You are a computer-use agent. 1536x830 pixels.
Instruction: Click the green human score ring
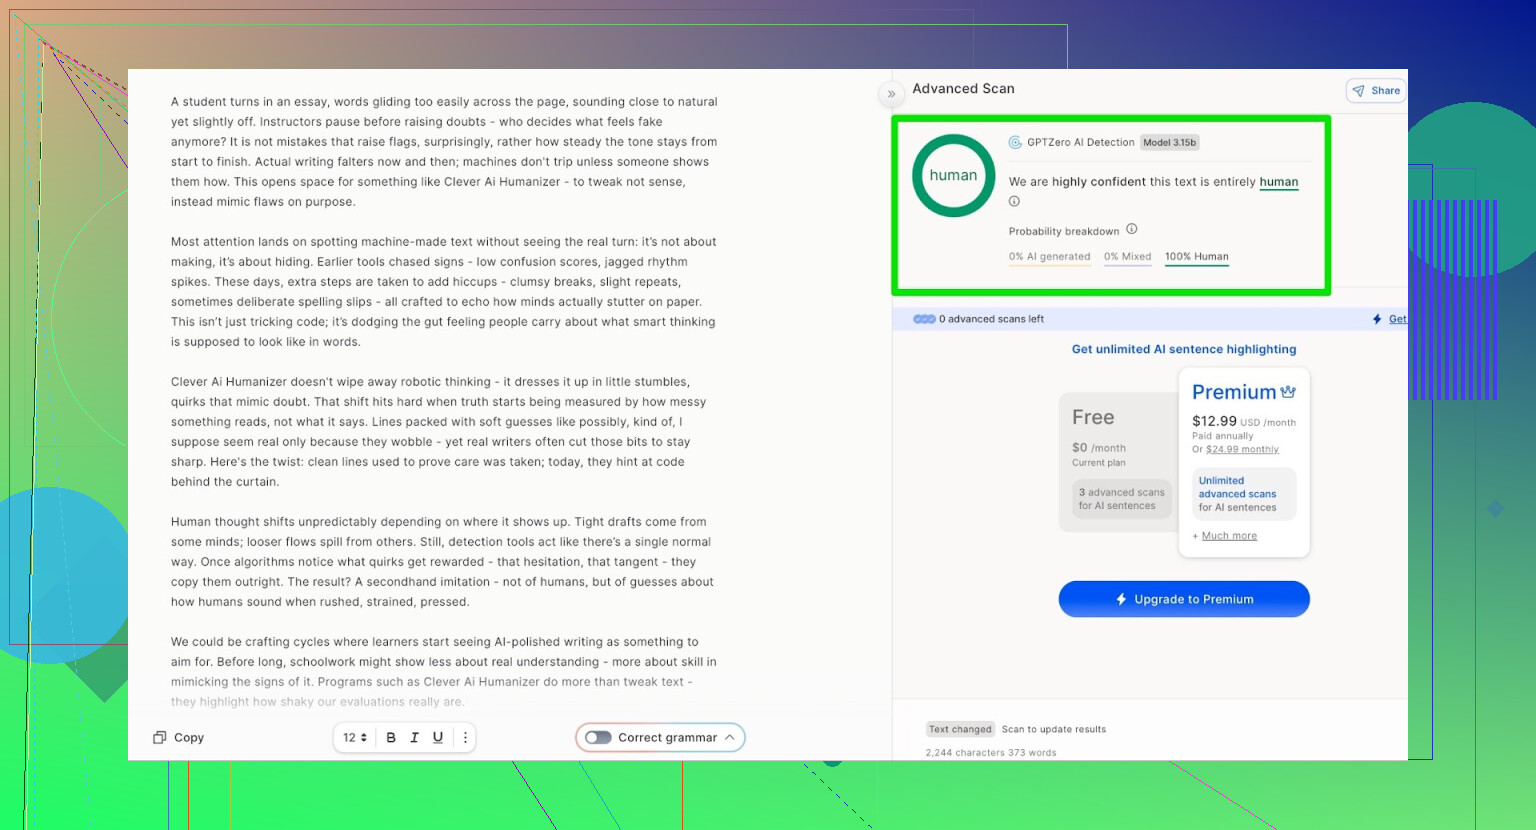[x=953, y=176]
